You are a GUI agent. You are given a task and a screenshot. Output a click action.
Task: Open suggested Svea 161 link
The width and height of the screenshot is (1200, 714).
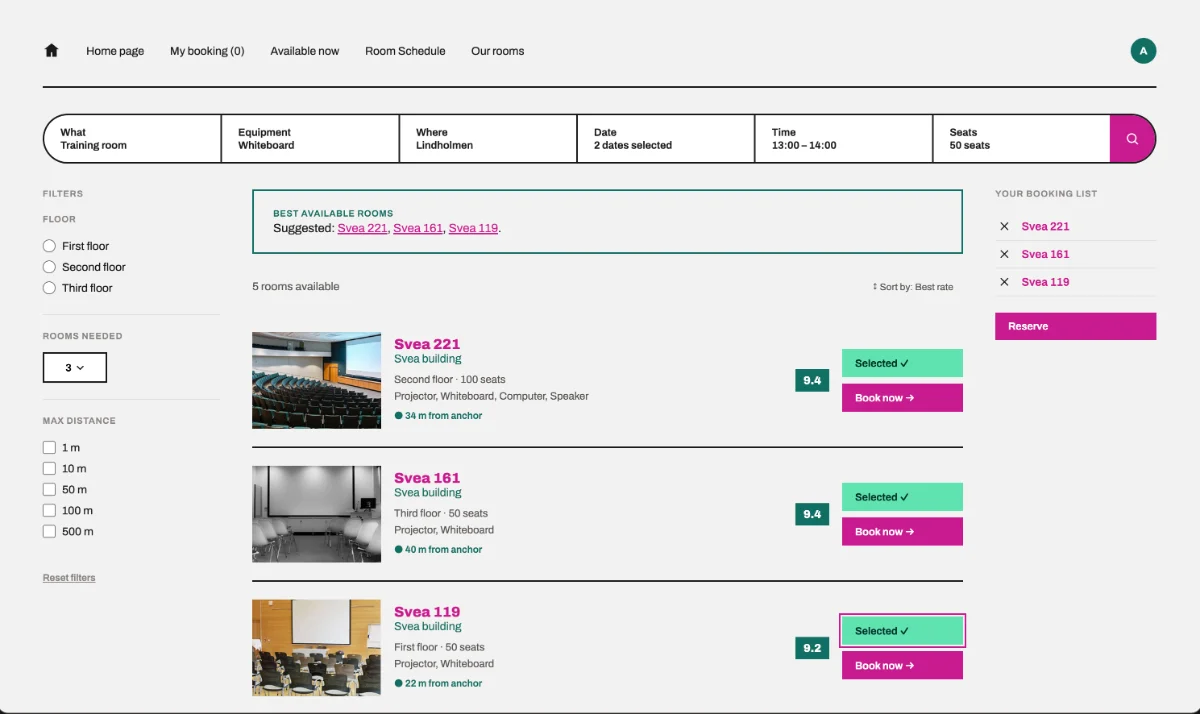tap(418, 228)
